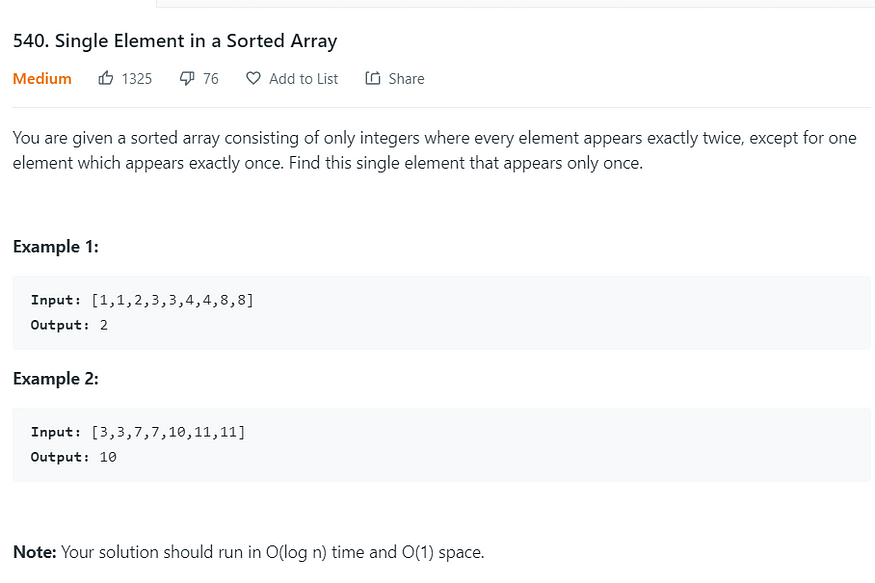Open the Add to List link

tap(304, 79)
